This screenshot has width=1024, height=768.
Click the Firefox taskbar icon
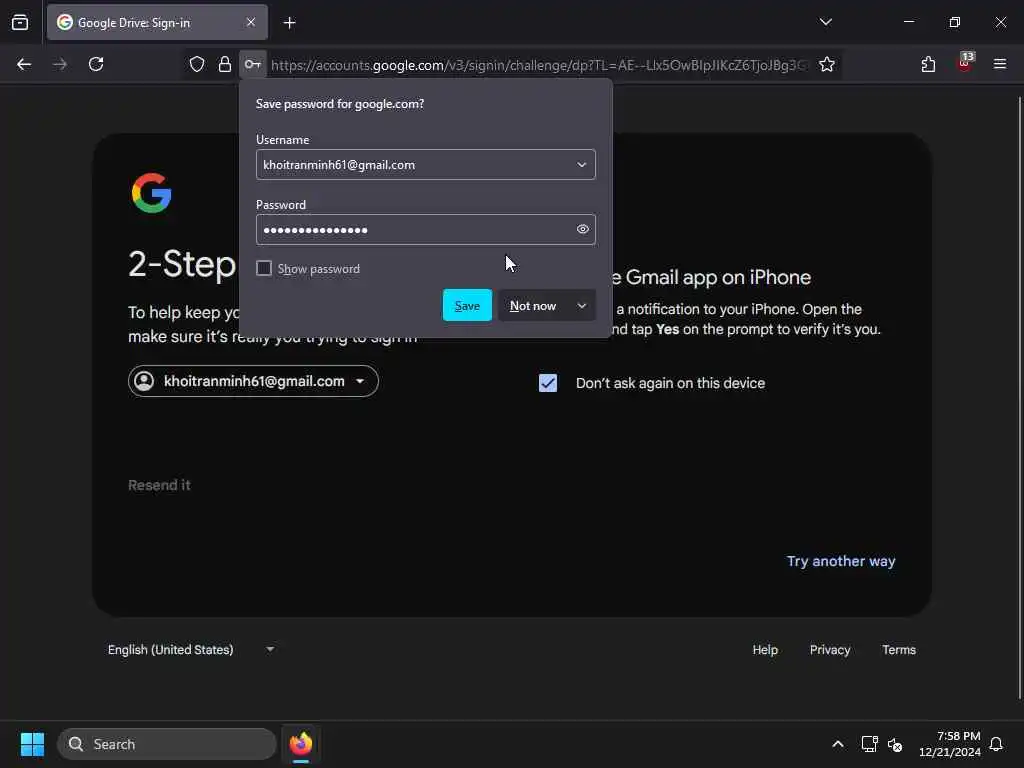tap(300, 744)
